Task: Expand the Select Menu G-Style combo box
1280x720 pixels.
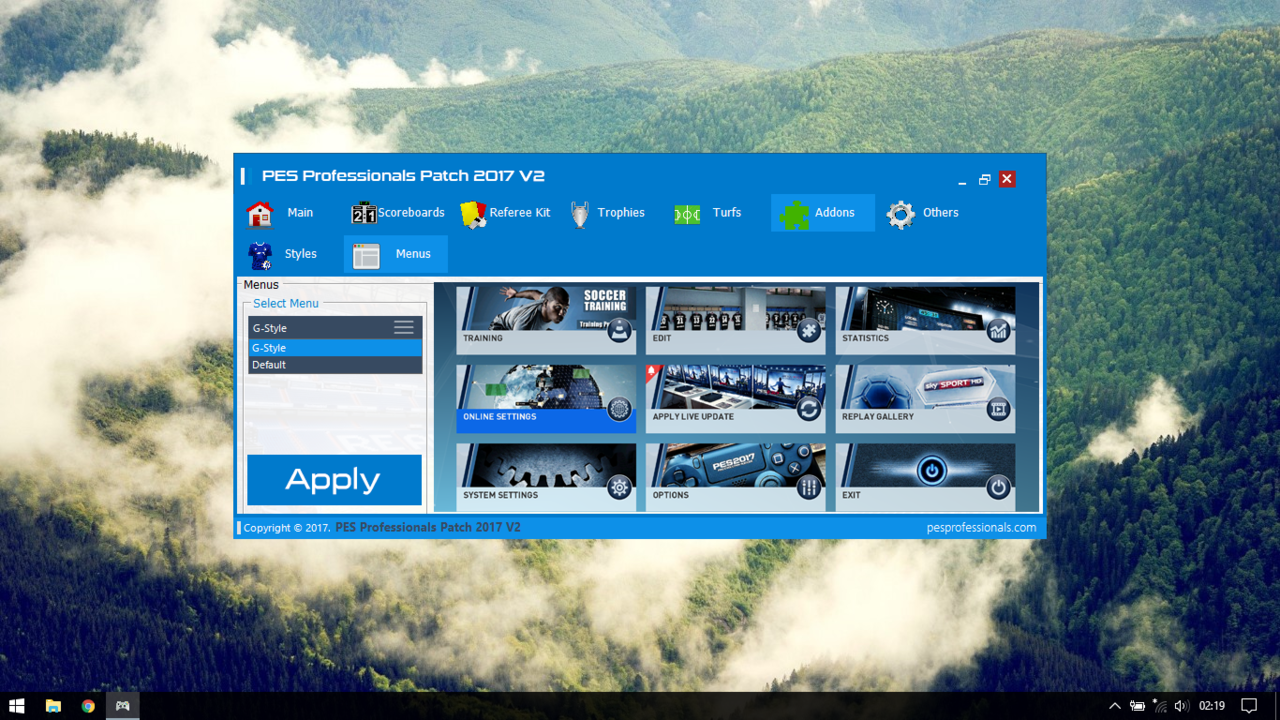Action: pos(335,328)
